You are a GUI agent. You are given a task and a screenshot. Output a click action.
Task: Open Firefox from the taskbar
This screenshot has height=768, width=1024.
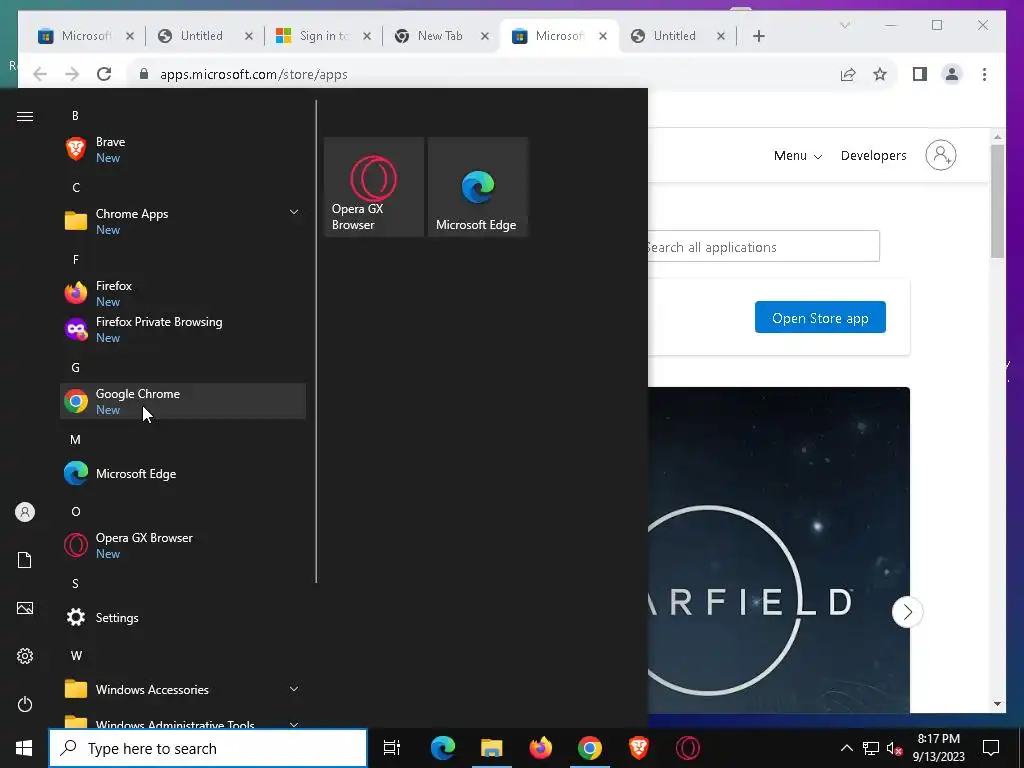click(x=541, y=748)
